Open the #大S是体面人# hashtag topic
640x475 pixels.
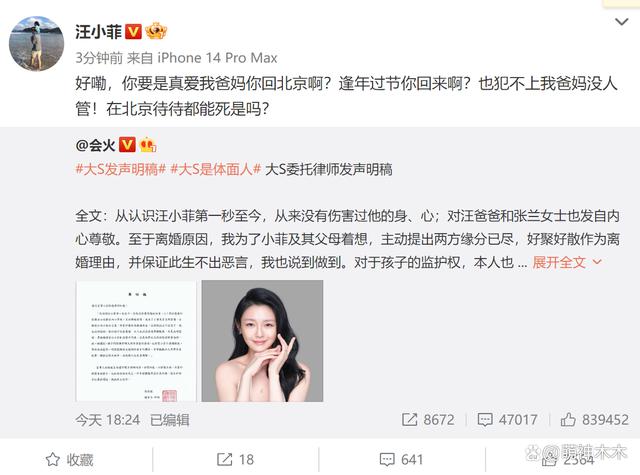[215, 169]
